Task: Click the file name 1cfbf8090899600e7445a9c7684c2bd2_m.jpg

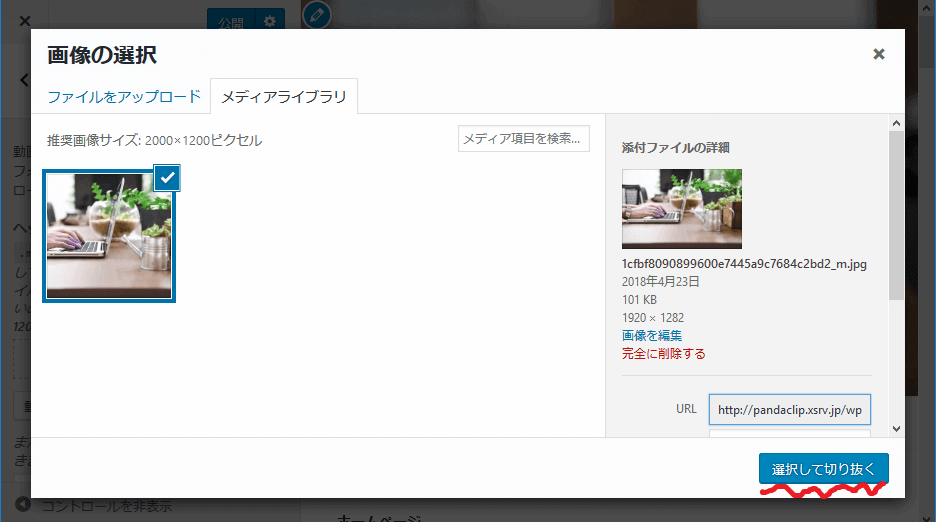Action: coord(744,264)
